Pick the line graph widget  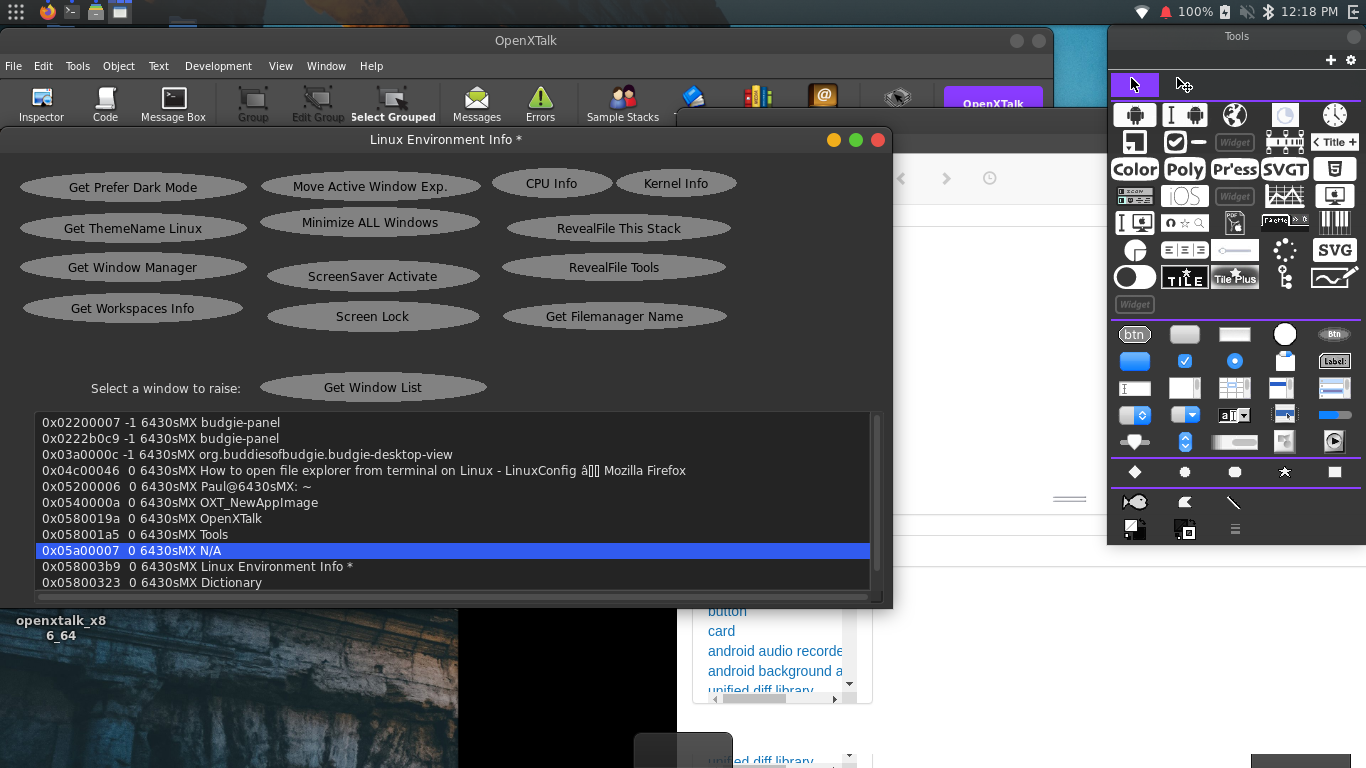(x=1285, y=196)
